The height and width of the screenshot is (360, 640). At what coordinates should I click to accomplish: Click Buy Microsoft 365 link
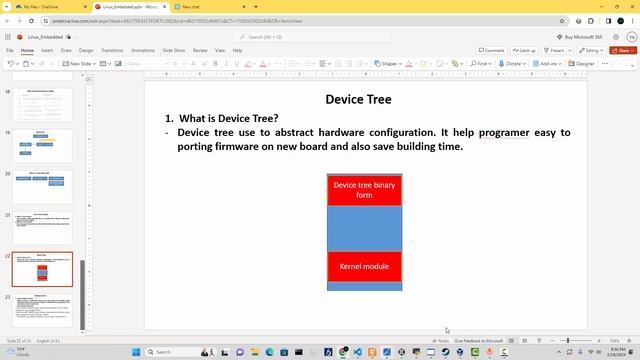click(580, 37)
